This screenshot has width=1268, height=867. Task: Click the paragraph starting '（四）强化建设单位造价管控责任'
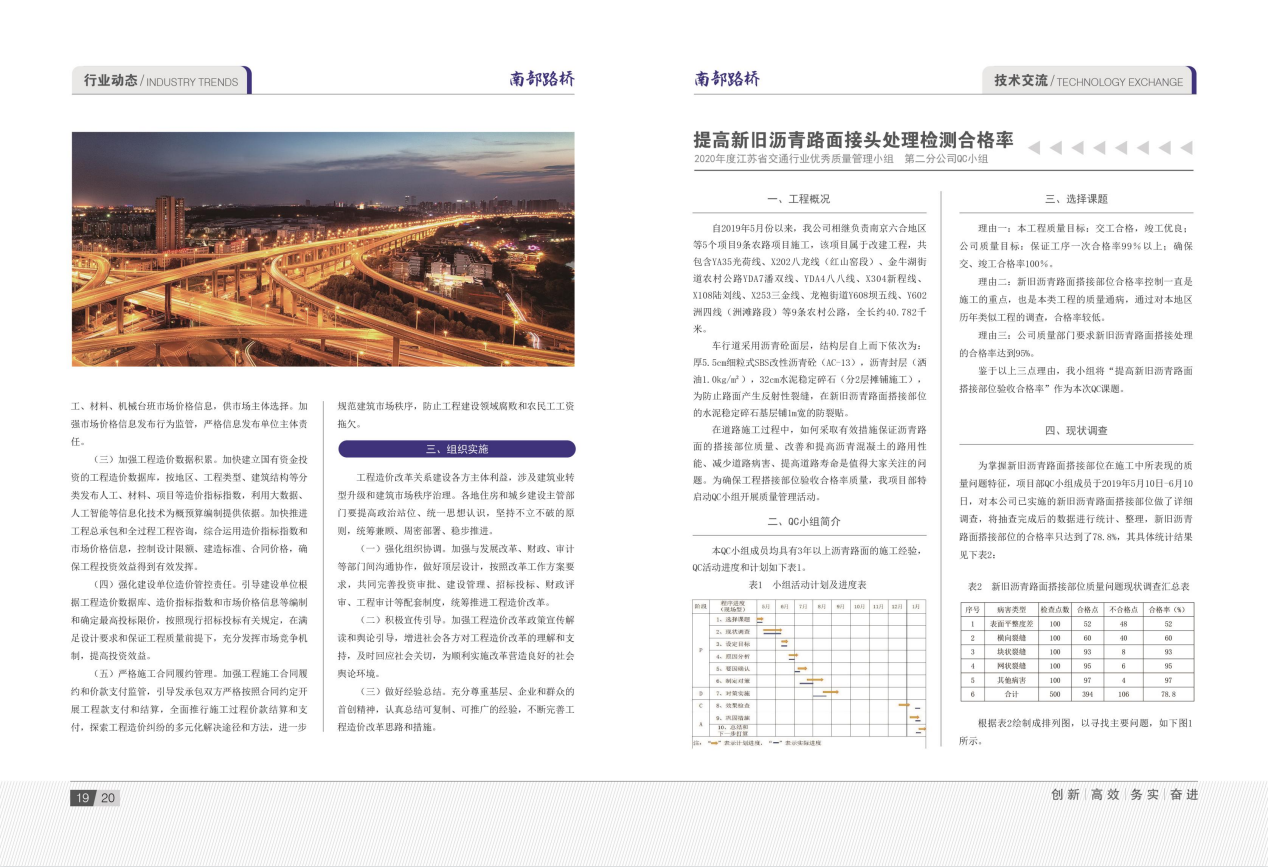189,619
